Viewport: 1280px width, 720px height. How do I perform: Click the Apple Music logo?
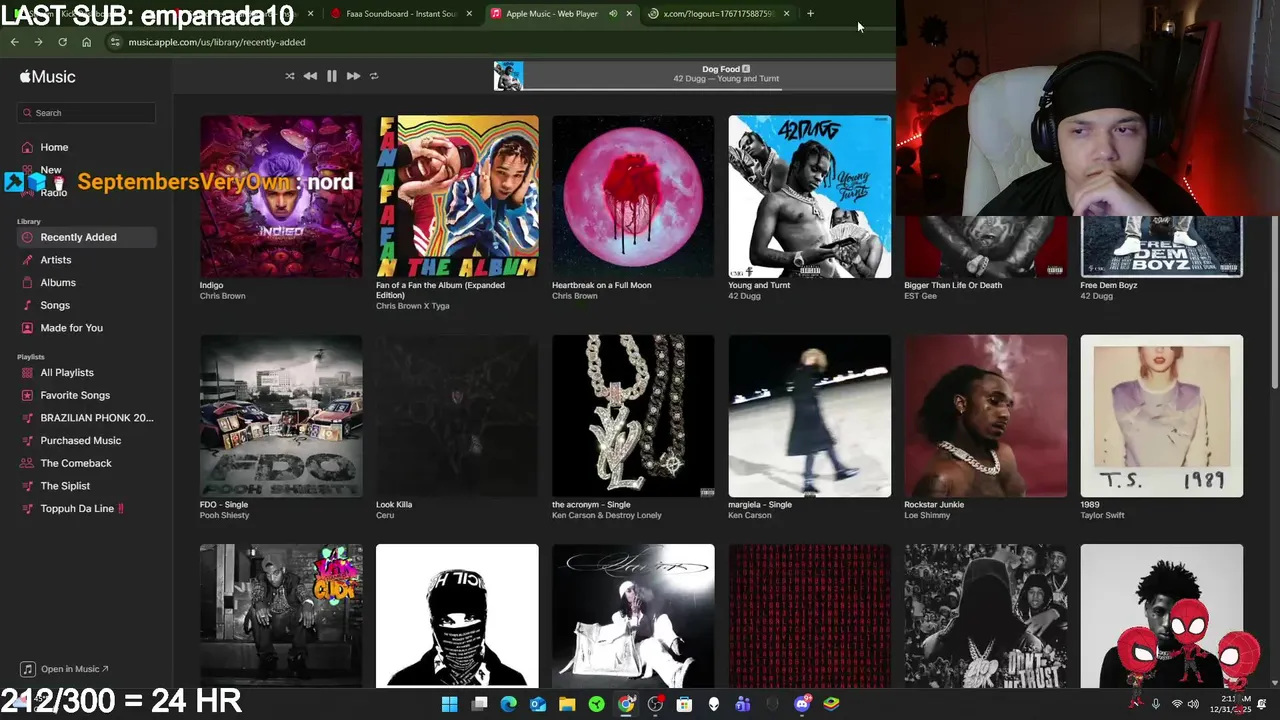pos(47,77)
